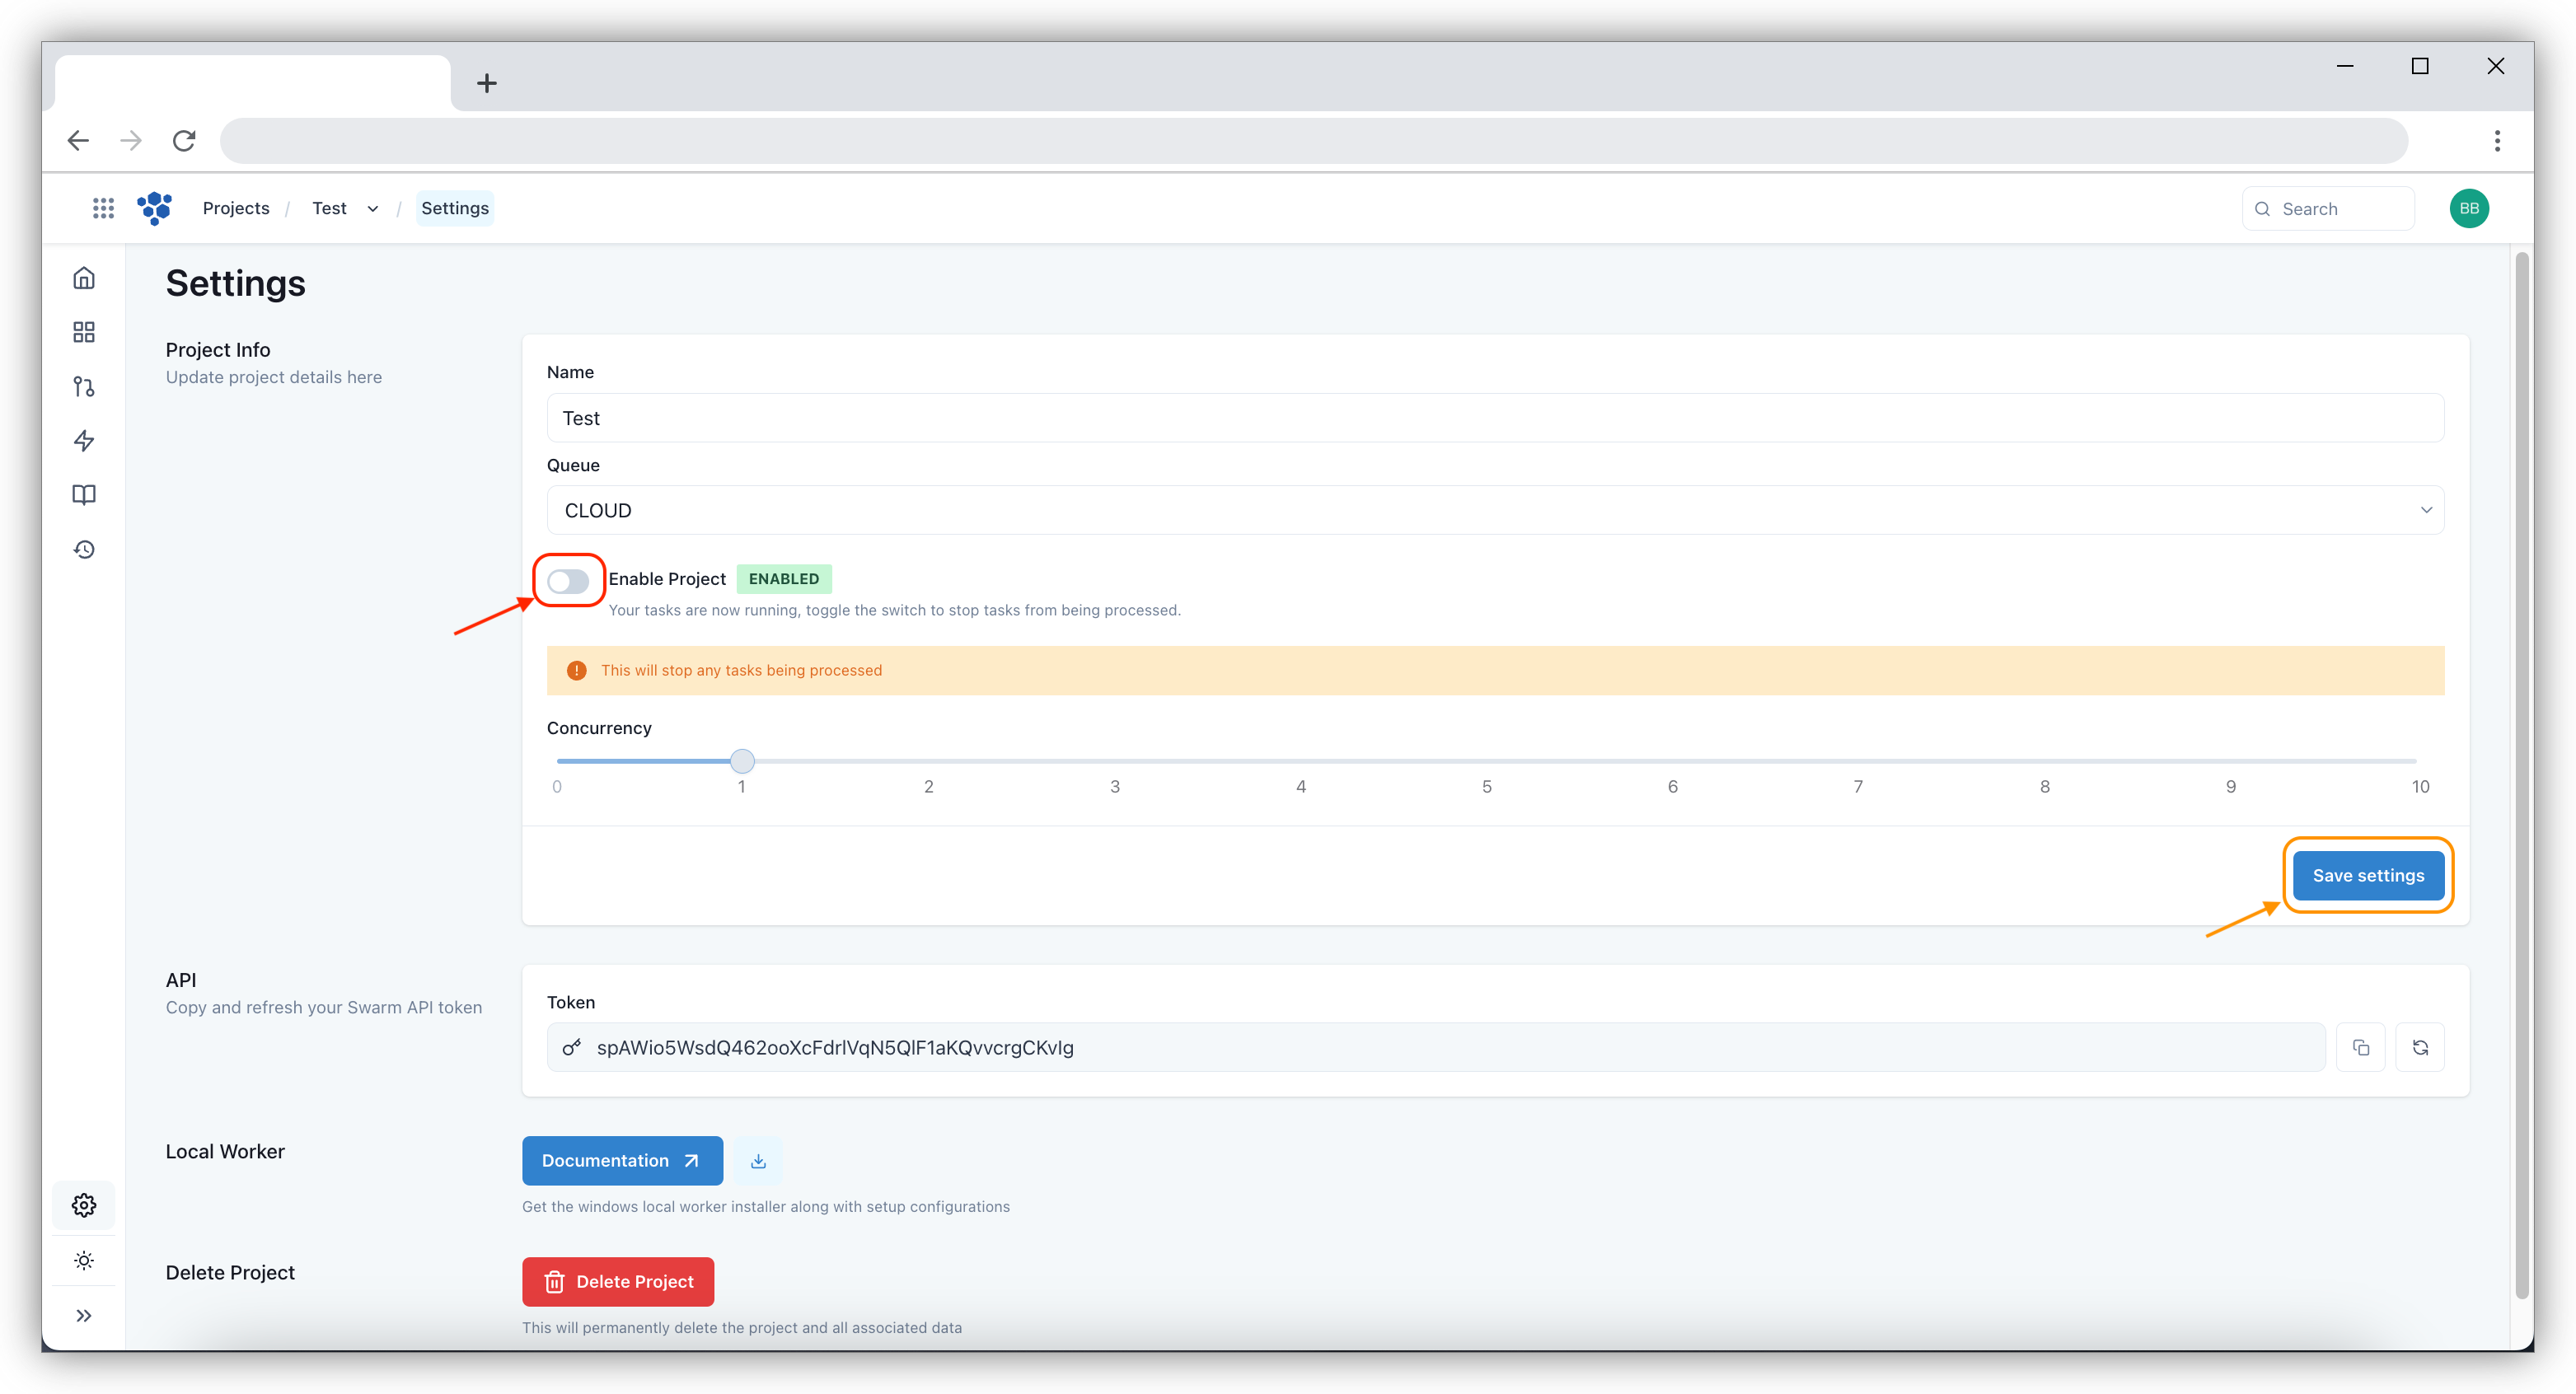
Task: Open the dashboard grid icon in sidebar
Action: click(x=84, y=332)
